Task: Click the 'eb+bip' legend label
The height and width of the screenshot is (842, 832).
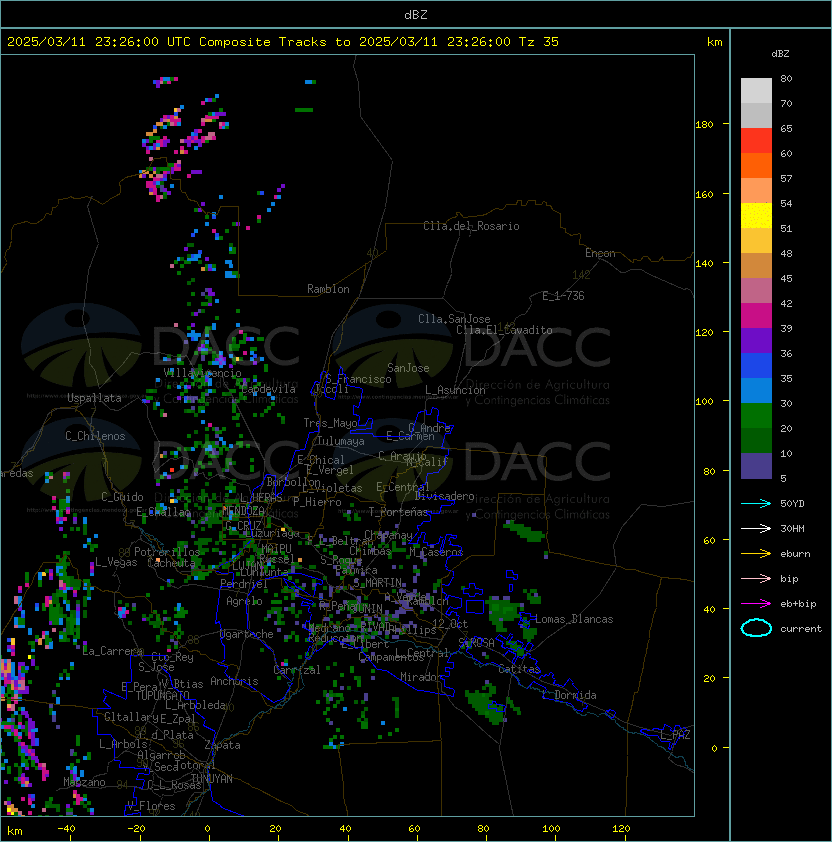Action: [798, 604]
